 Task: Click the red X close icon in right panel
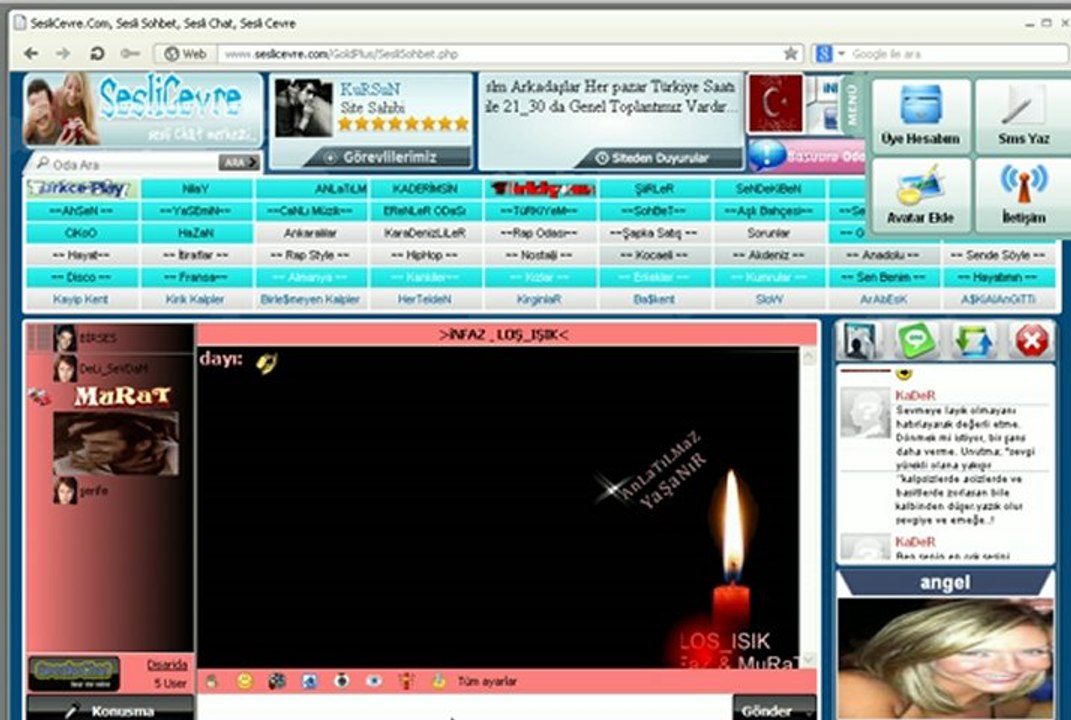point(1031,340)
